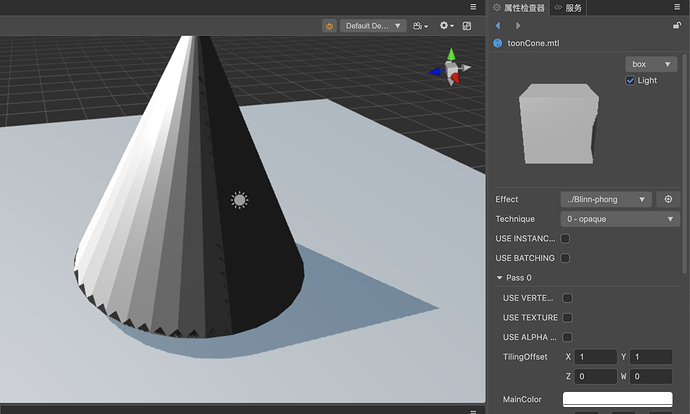Screen dimensions: 690x414
Task: Click the Technique label
Action: [x=515, y=219]
